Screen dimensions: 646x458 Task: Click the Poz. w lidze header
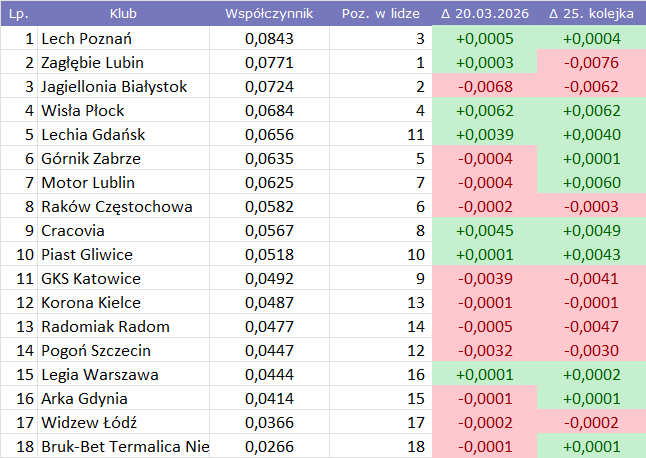tap(380, 15)
